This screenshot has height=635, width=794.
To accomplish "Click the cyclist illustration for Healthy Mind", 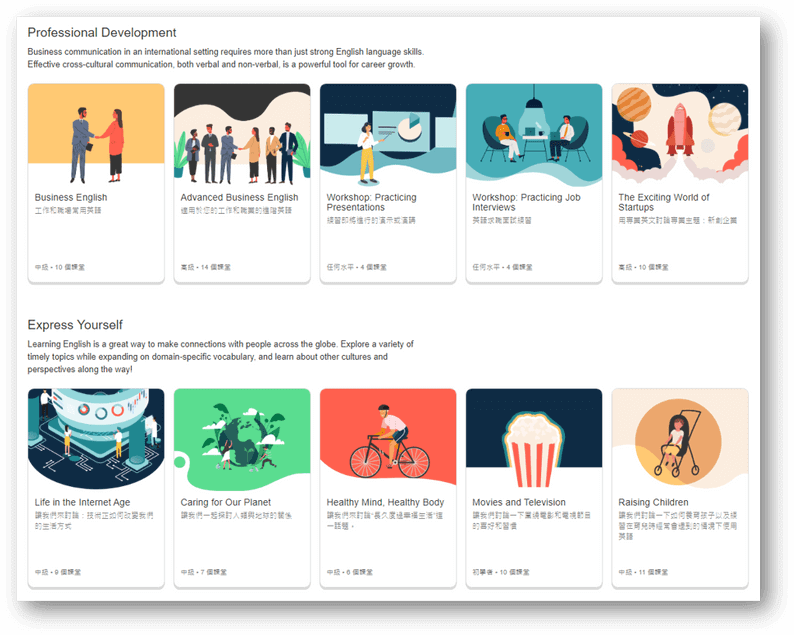I will [388, 440].
